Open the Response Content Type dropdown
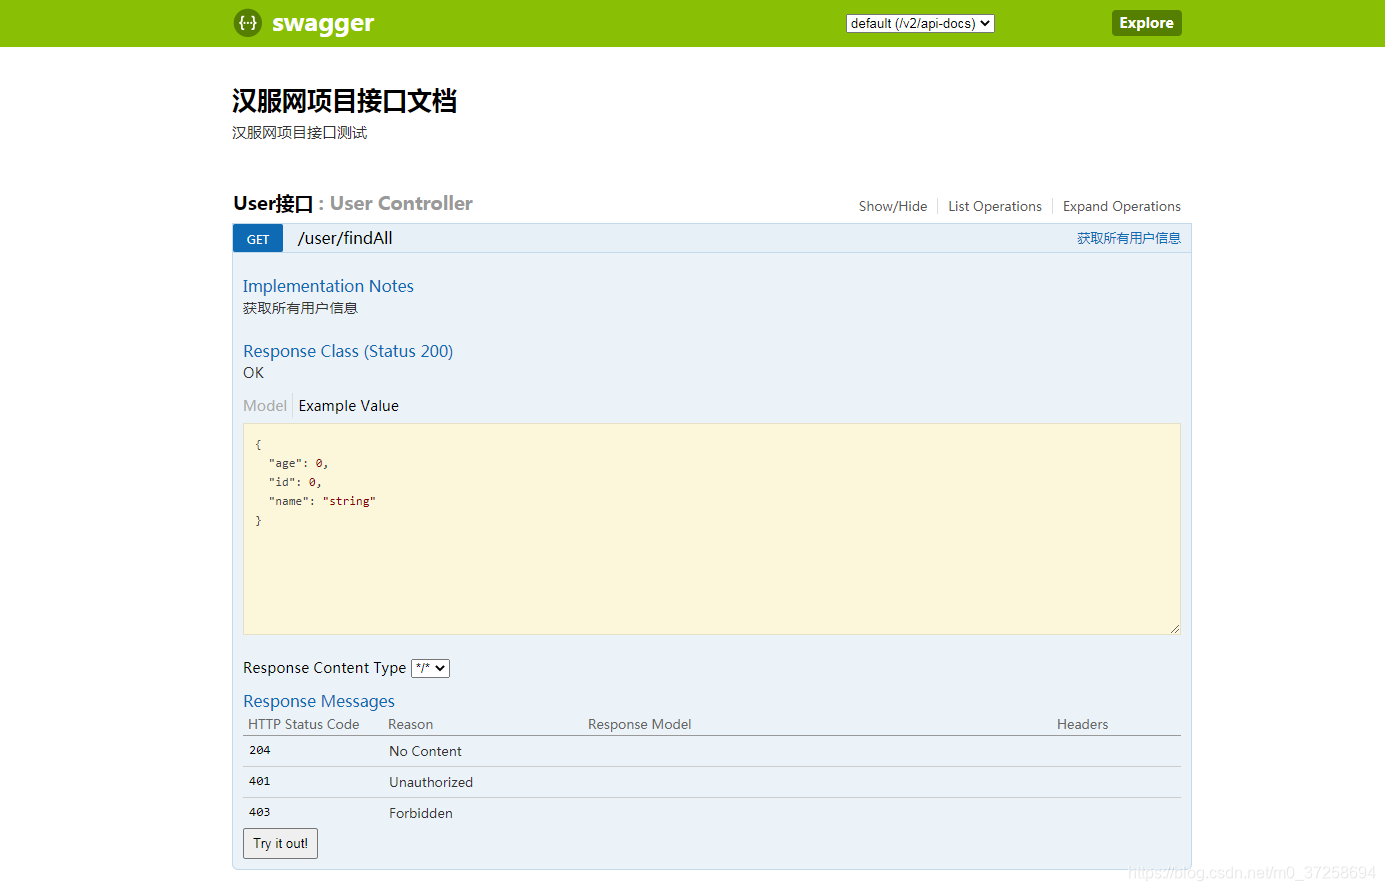Viewport: 1385px width, 891px height. pos(431,668)
